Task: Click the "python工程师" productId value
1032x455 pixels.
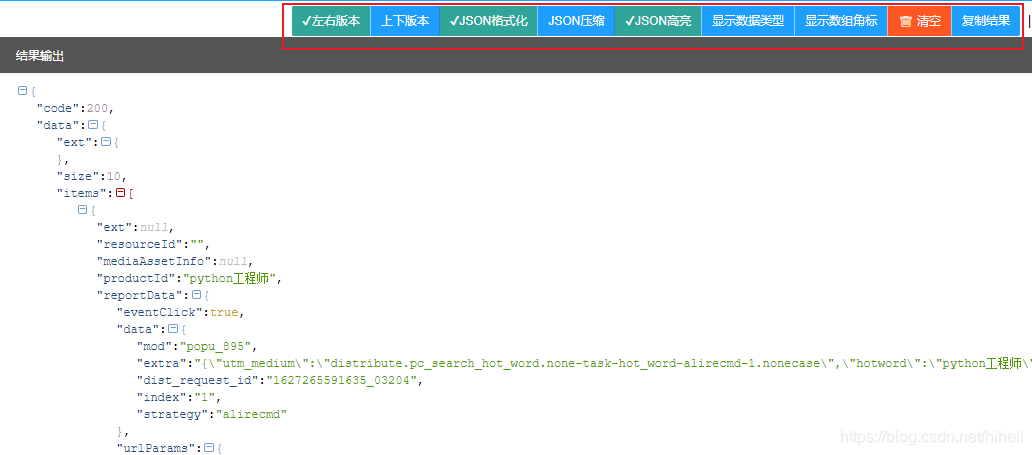Action: [x=230, y=279]
